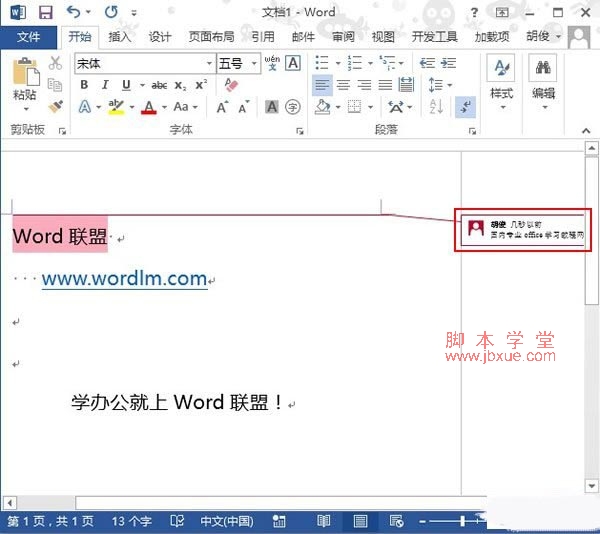Toggle Bold formatting
Viewport: 600px width, 534px height.
(84, 85)
